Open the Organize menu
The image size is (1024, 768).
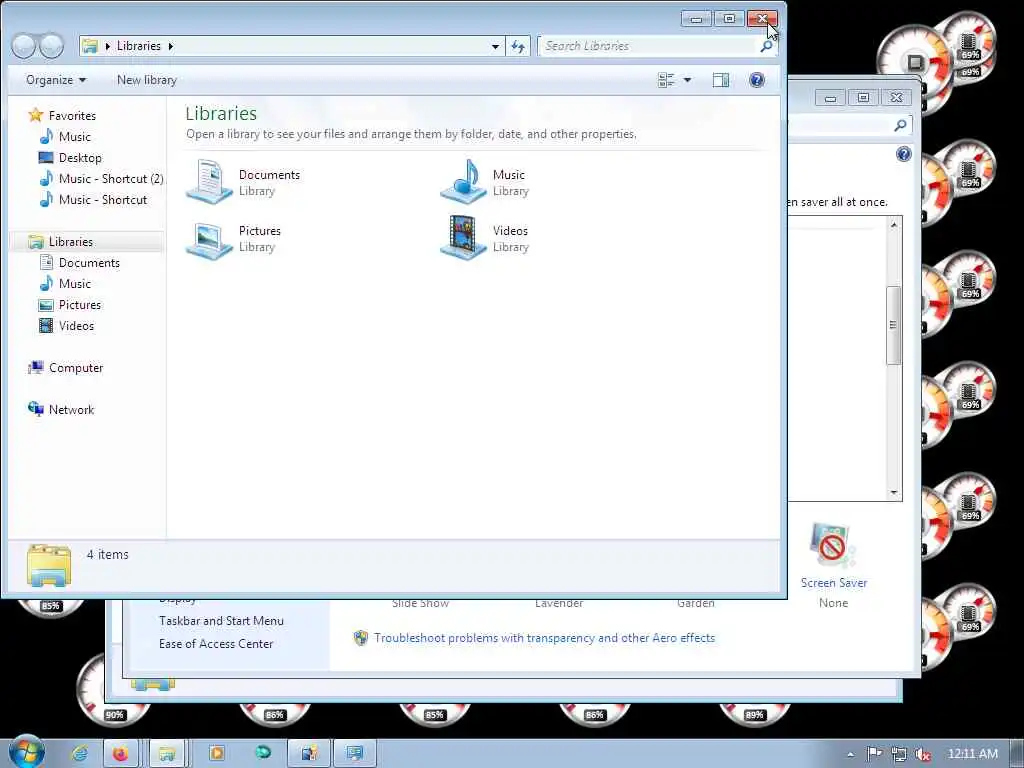tap(56, 80)
